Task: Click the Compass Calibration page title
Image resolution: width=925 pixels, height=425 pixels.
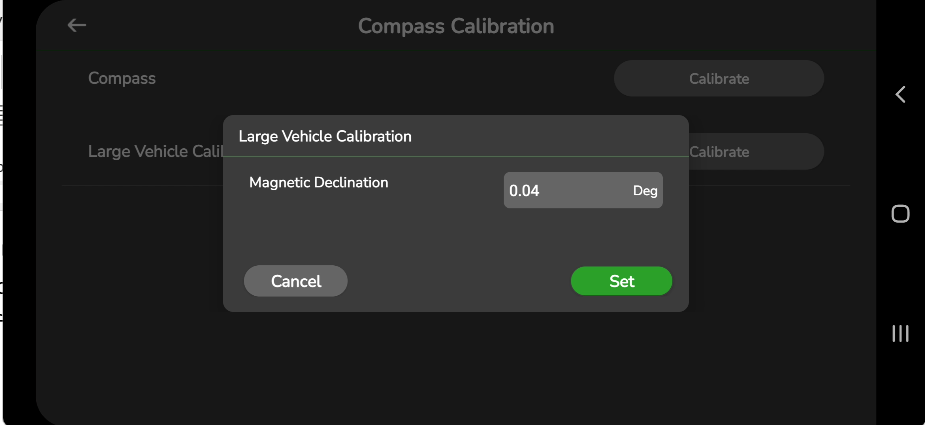Action: 456,26
